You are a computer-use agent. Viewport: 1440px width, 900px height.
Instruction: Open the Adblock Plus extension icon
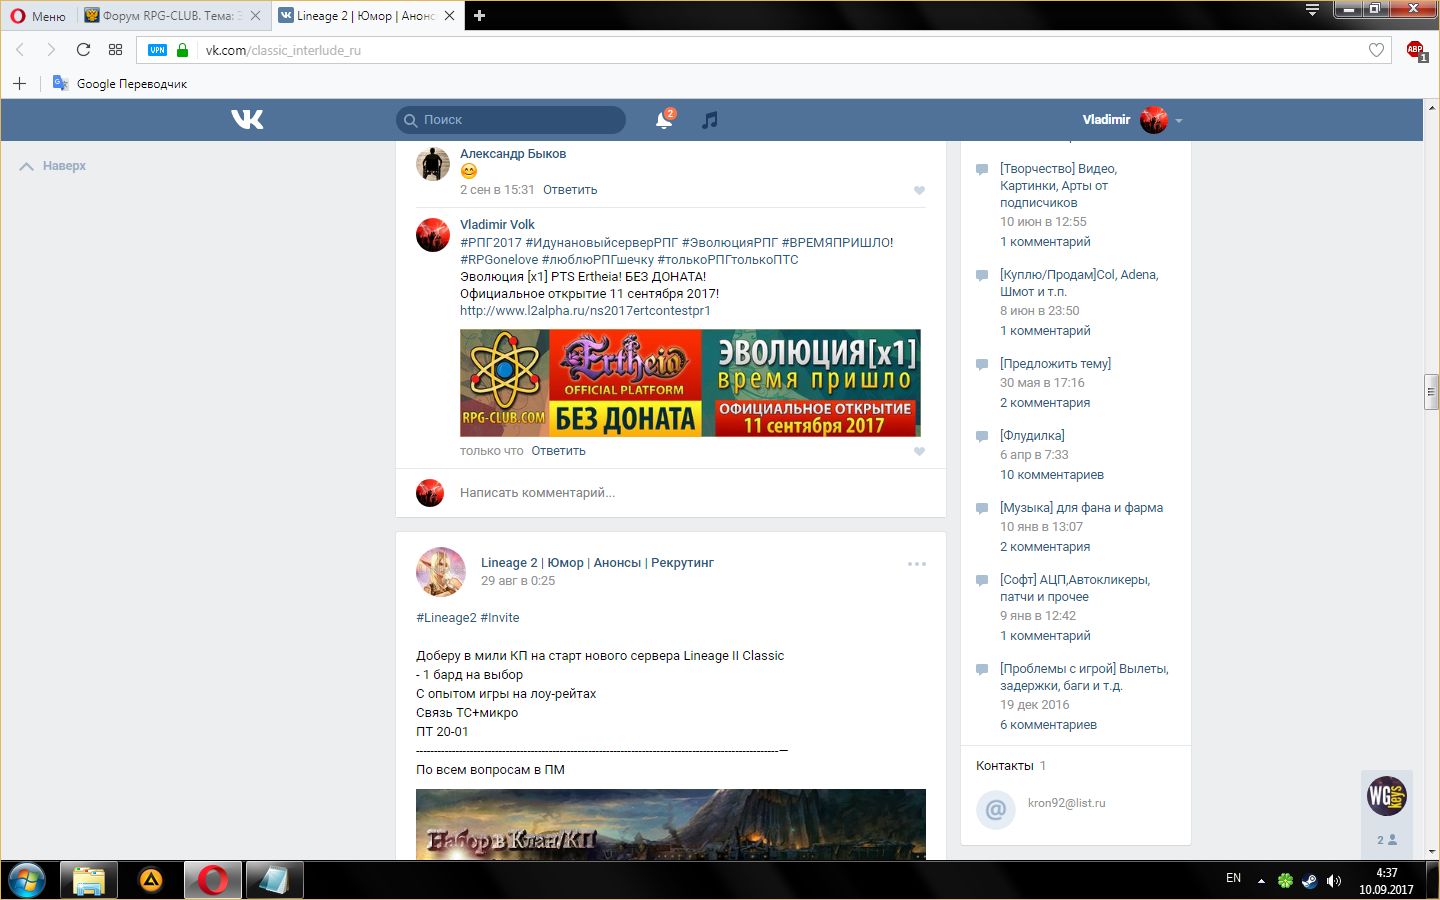point(1416,50)
